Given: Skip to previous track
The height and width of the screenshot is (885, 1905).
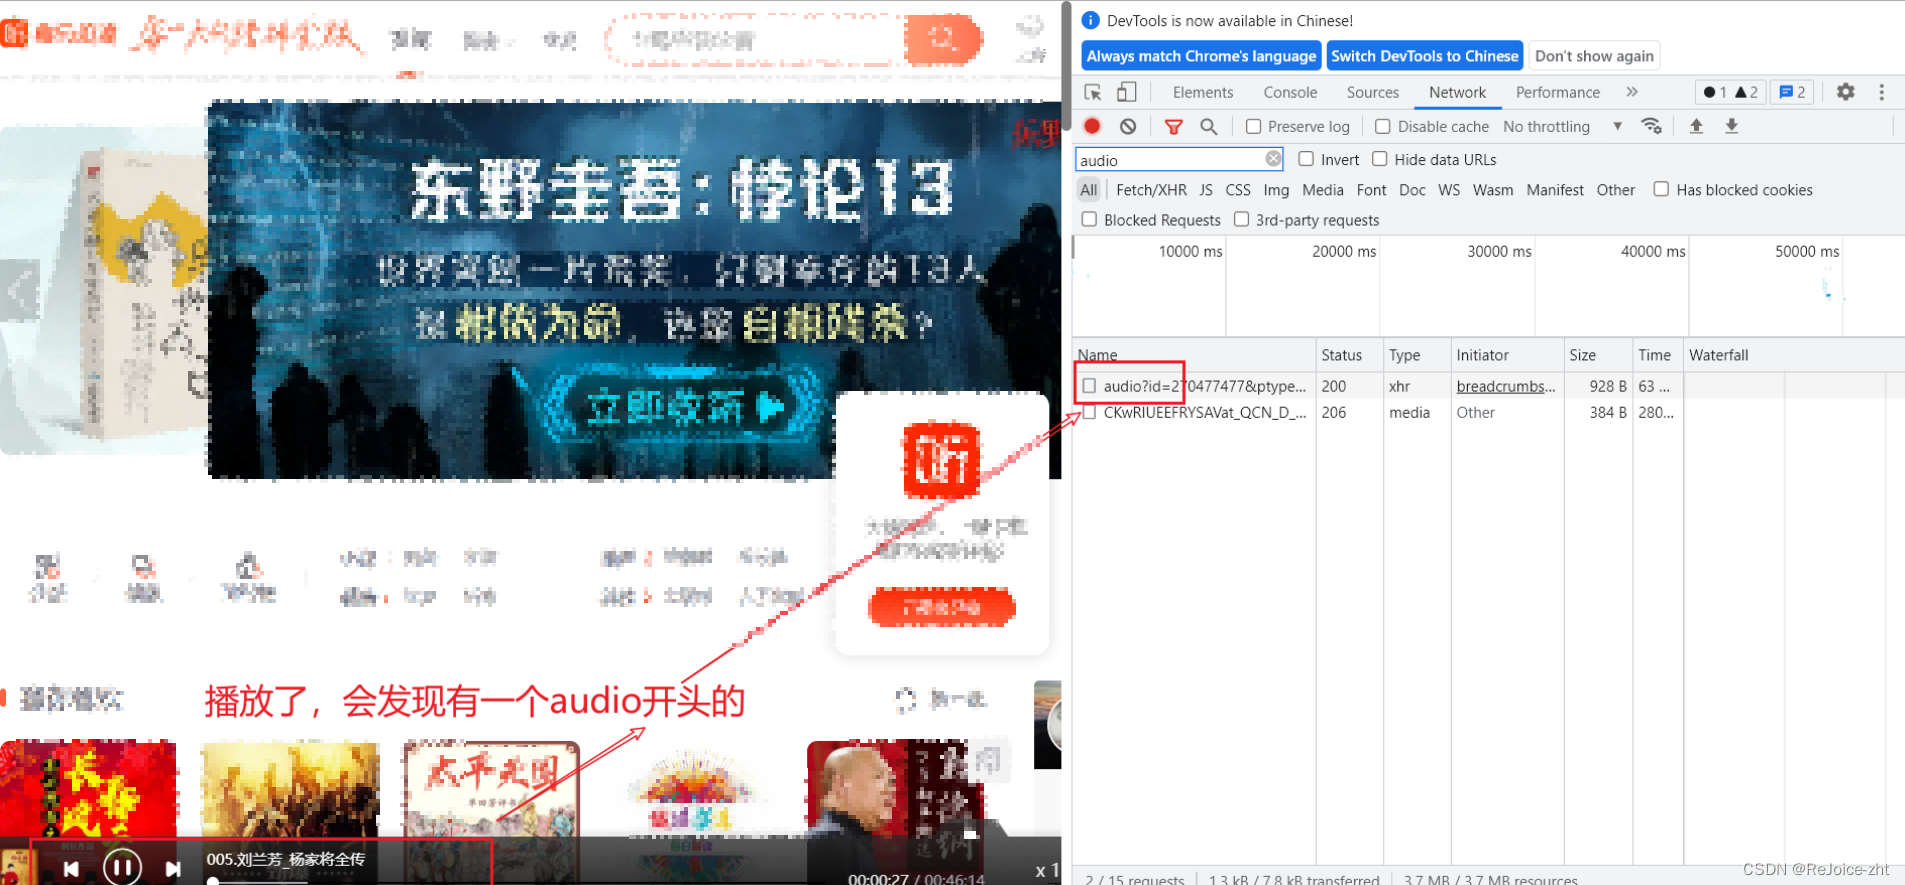Looking at the screenshot, I should coord(71,869).
